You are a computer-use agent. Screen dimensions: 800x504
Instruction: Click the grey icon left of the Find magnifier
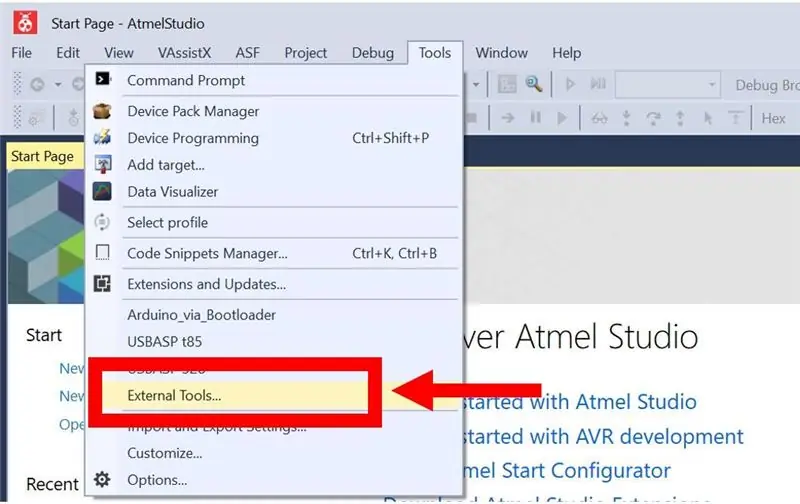coord(507,84)
